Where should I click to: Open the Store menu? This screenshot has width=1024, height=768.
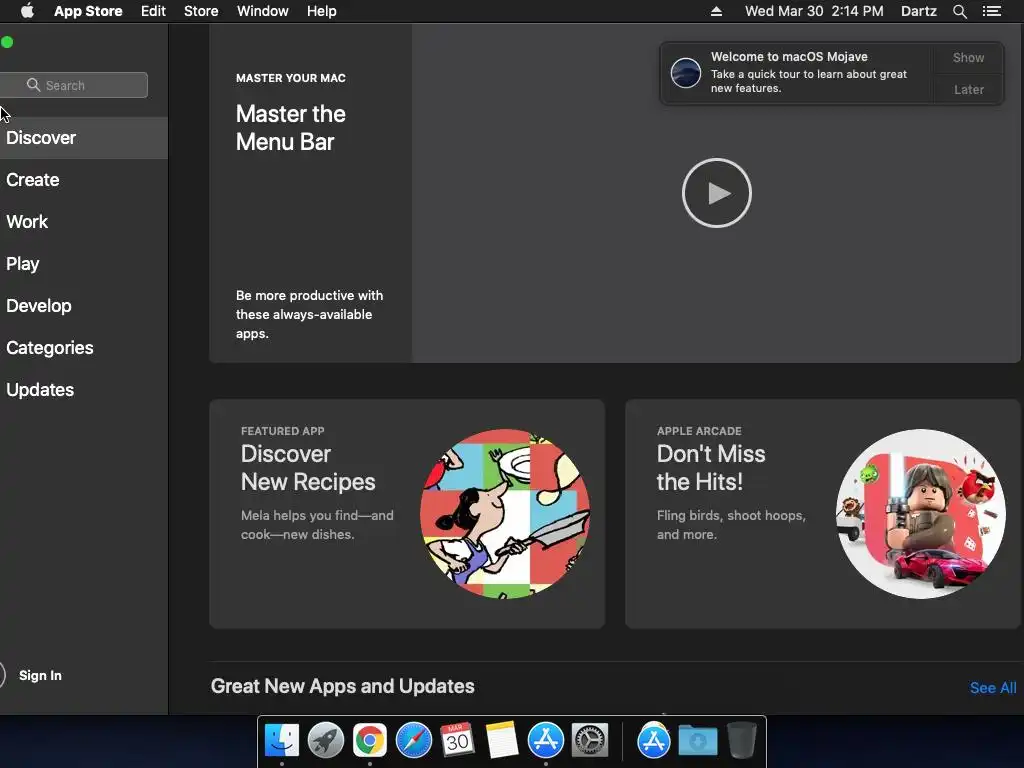point(201,11)
